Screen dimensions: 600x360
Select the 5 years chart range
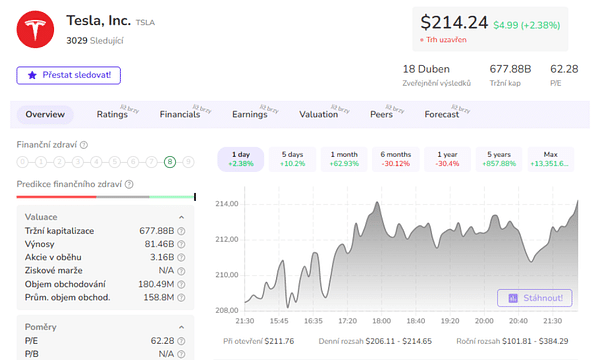click(x=499, y=159)
